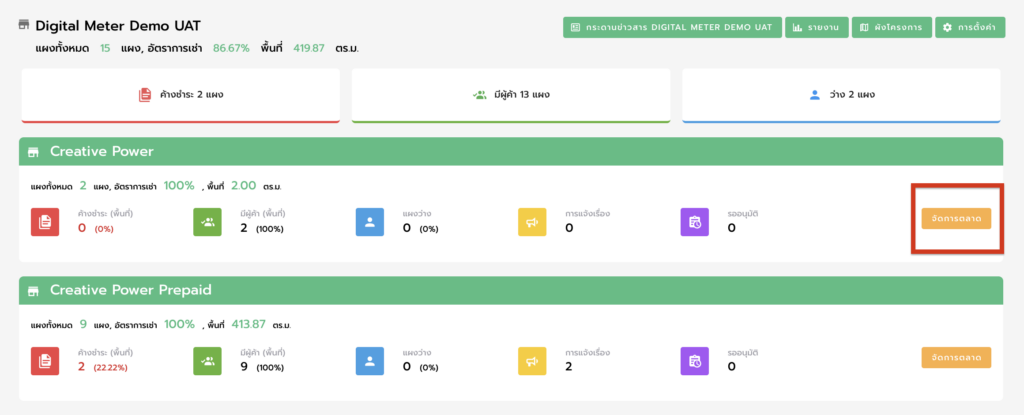Click the ผังโครงการ project layout button

(x=891, y=27)
